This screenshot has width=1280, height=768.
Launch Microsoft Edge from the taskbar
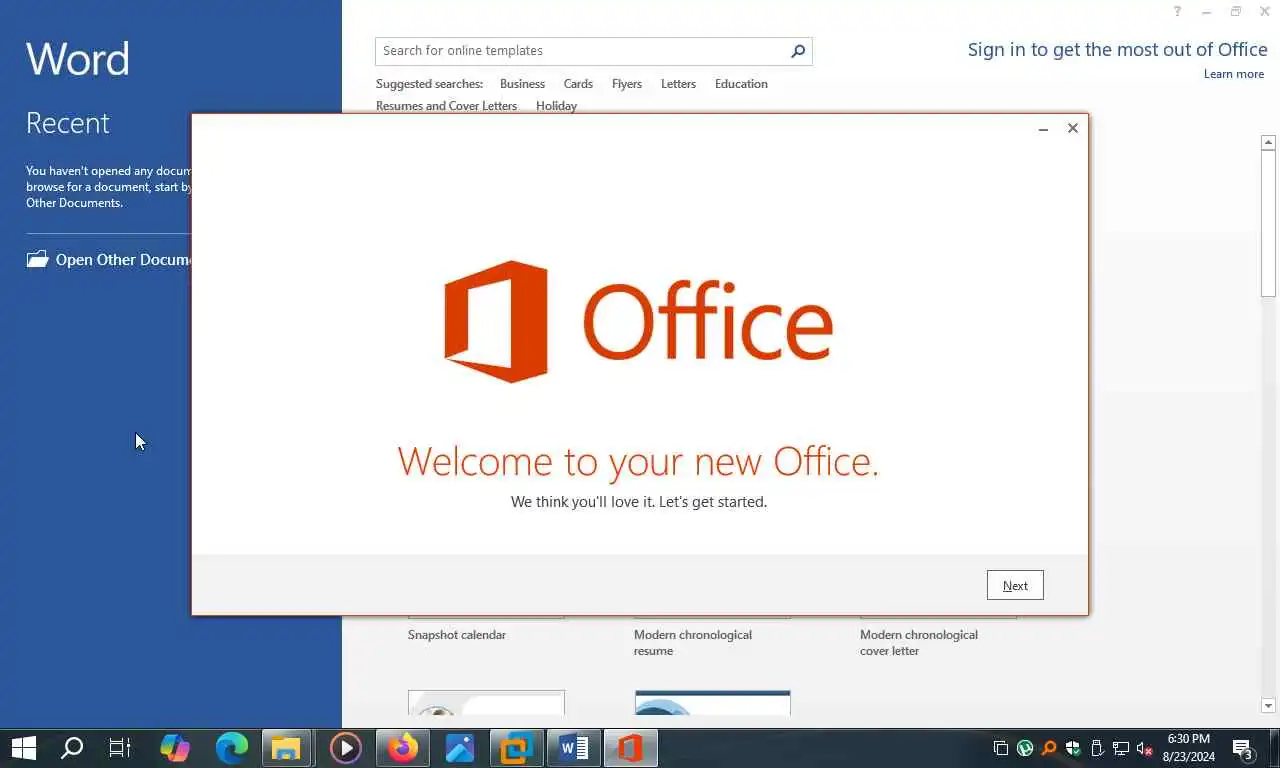(232, 748)
